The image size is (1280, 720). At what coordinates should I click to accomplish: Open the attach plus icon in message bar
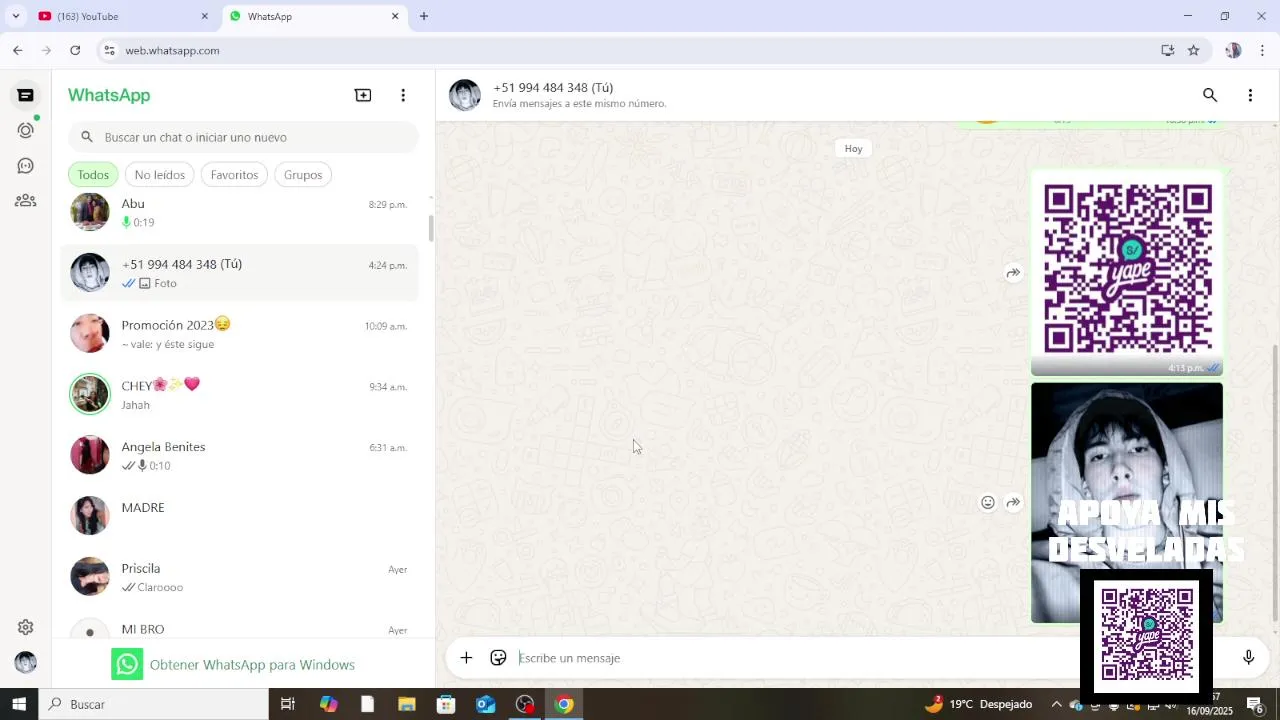pos(466,657)
